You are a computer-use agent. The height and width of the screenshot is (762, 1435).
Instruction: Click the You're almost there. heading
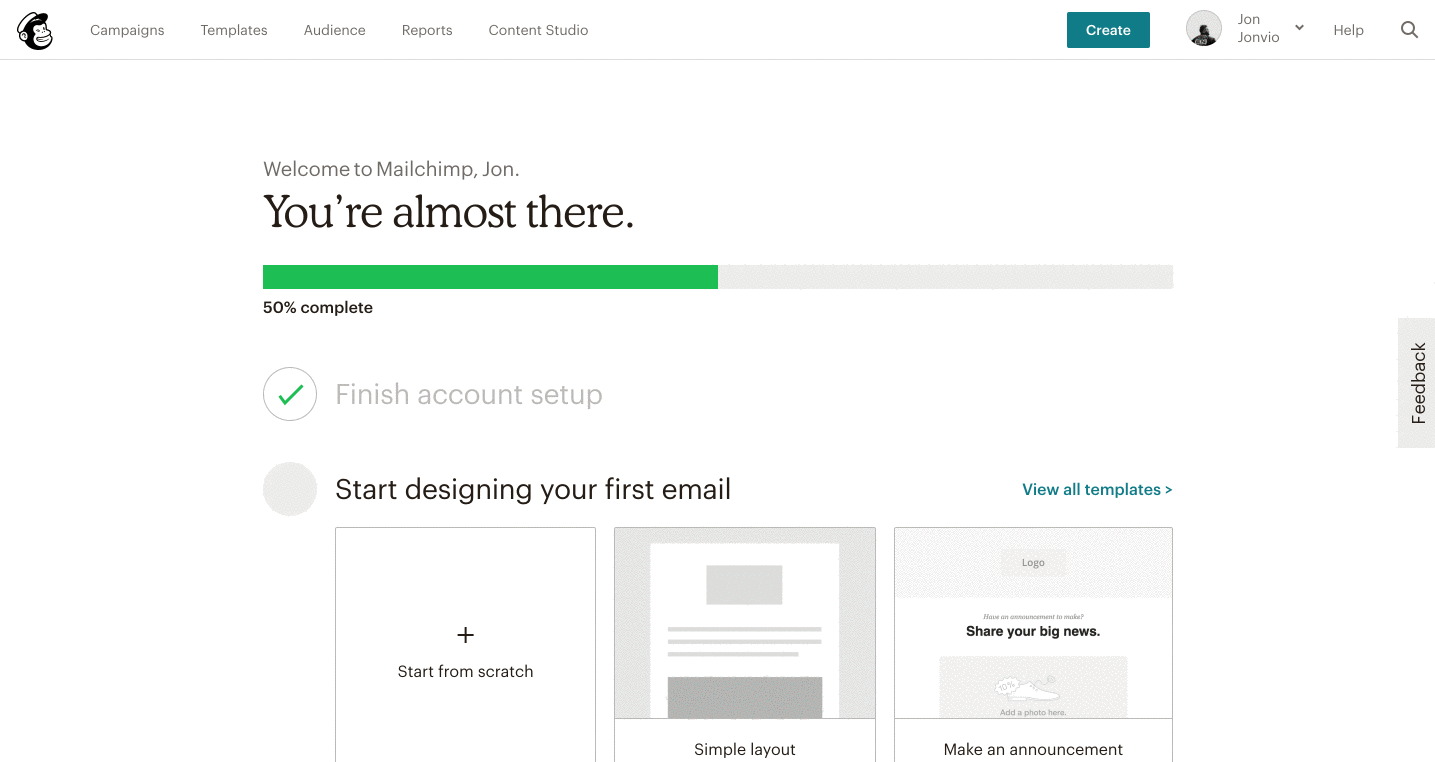pyautogui.click(x=449, y=212)
